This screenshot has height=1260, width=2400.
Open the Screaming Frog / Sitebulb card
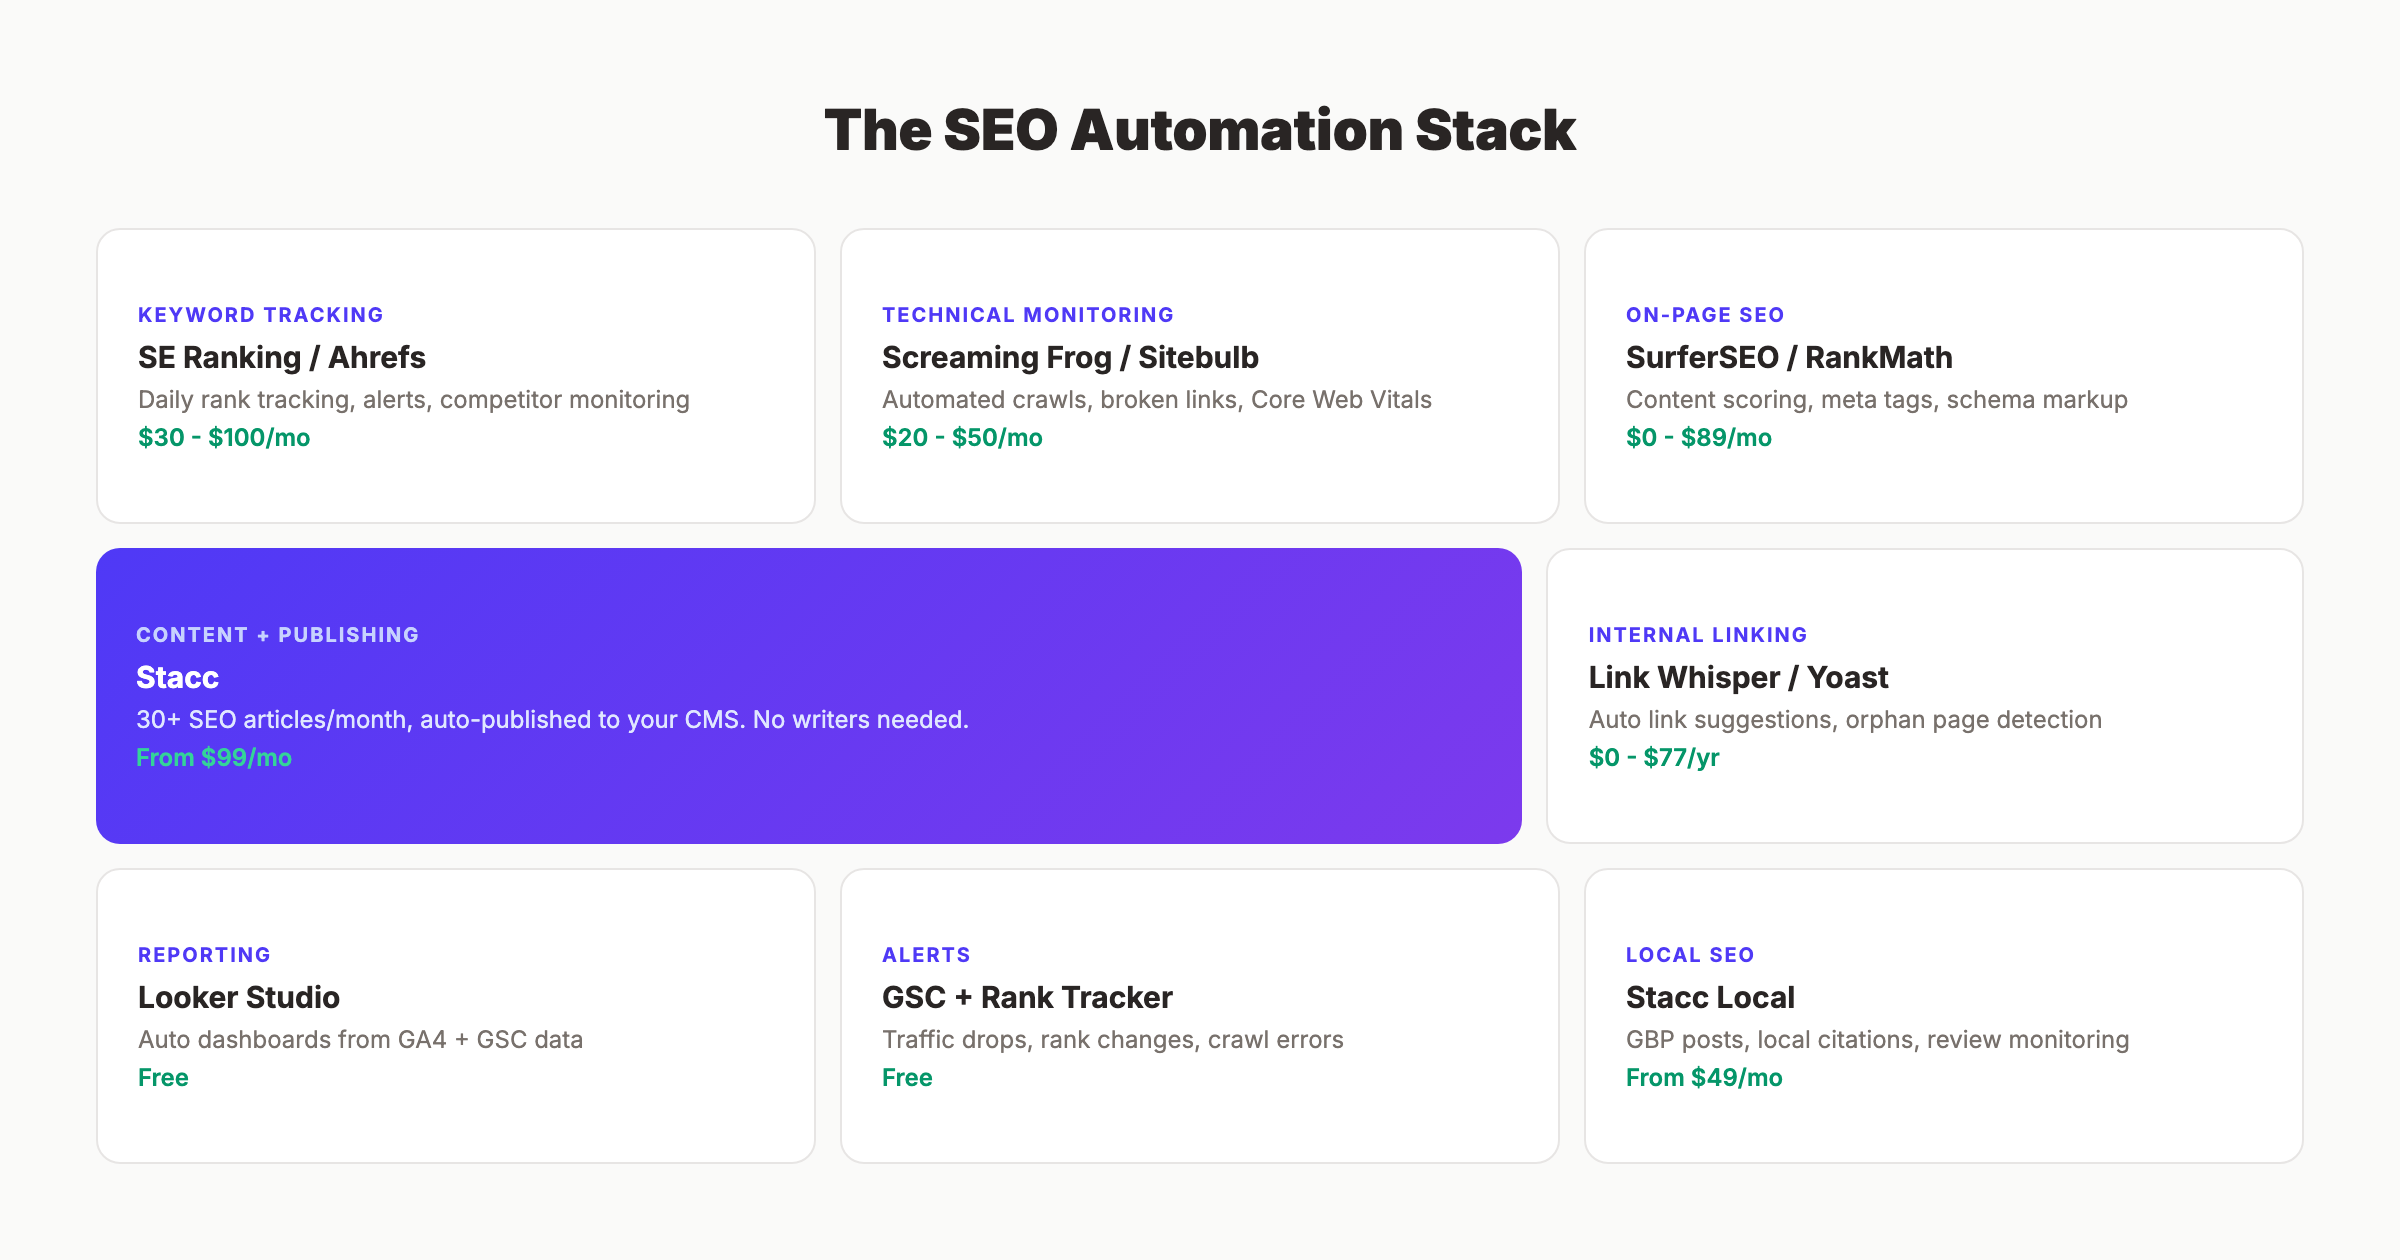pos(1198,376)
